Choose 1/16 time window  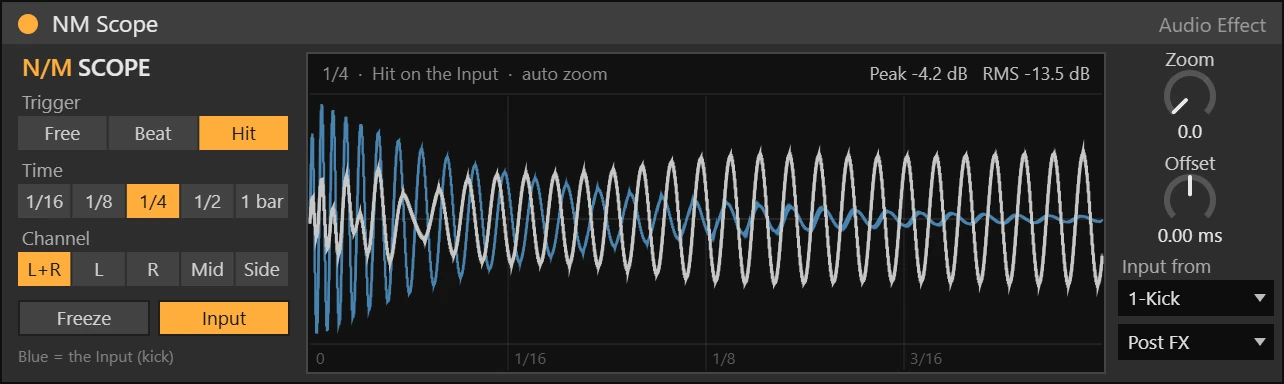(44, 201)
